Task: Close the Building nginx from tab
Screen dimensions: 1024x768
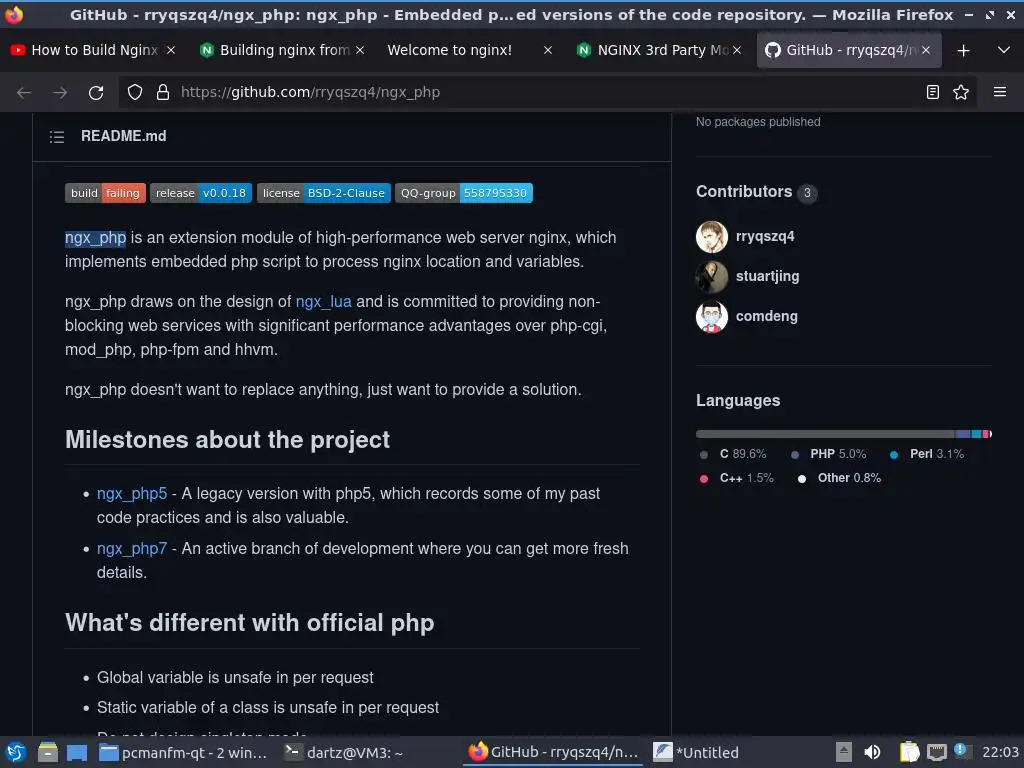Action: click(x=360, y=50)
